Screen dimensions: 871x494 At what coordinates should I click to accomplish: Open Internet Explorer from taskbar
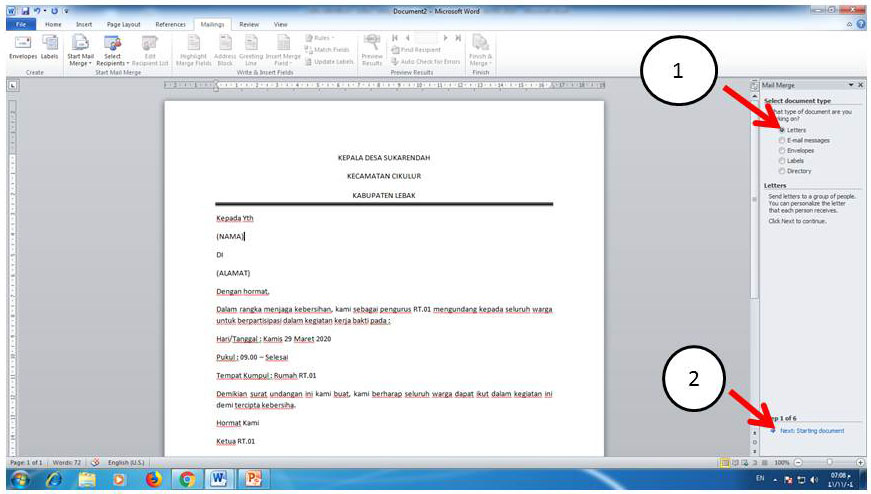coord(54,479)
